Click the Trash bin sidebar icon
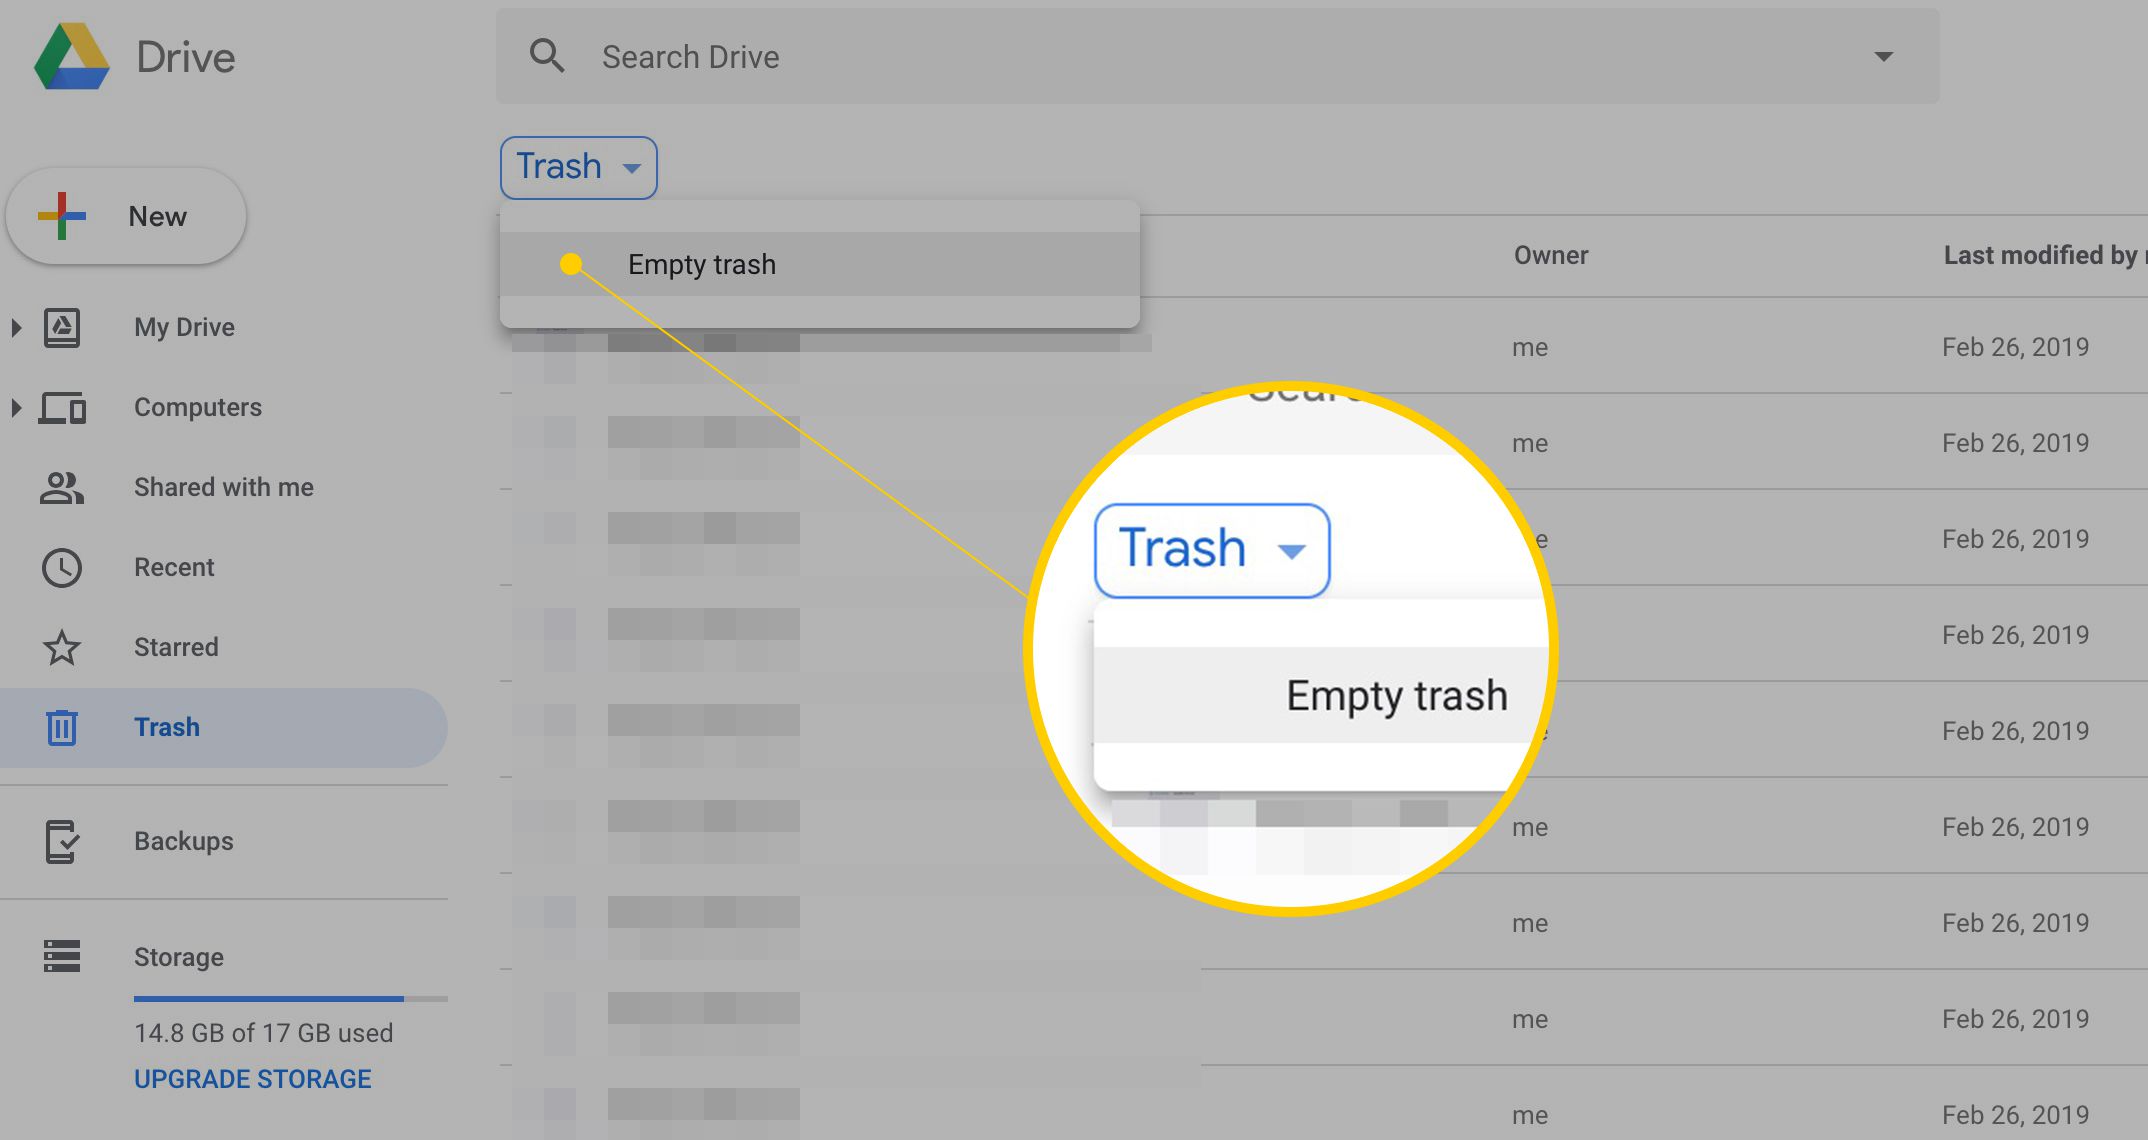This screenshot has height=1140, width=2148. pos(62,727)
